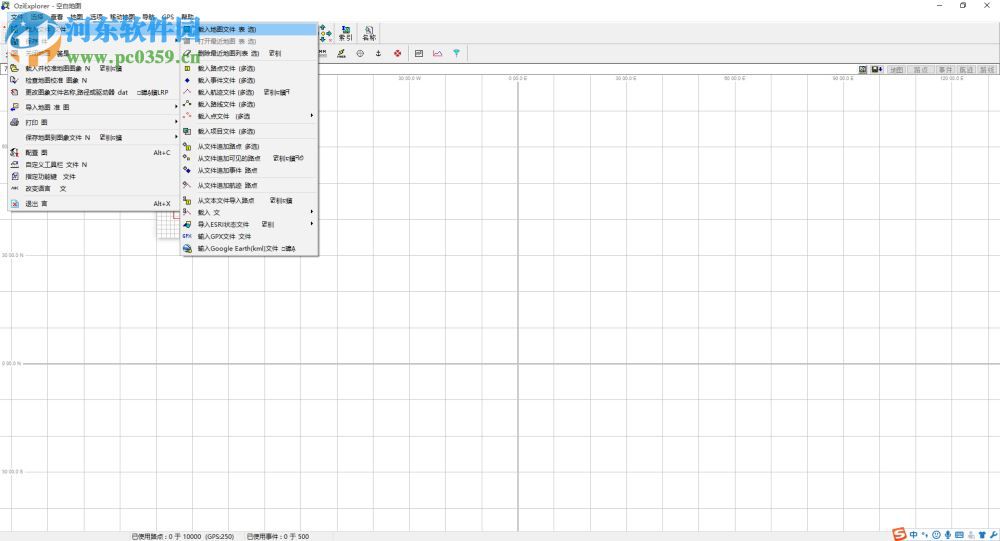The height and width of the screenshot is (541, 1000).
Task: Choose 载入地图文件 in the submenu
Action: [x=249, y=29]
